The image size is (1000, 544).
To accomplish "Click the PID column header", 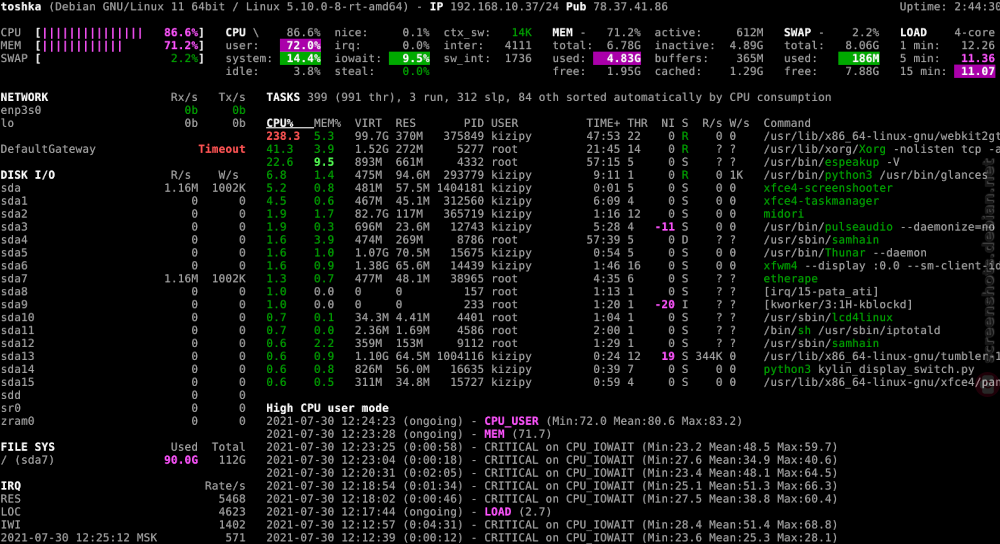I will pyautogui.click(x=473, y=123).
